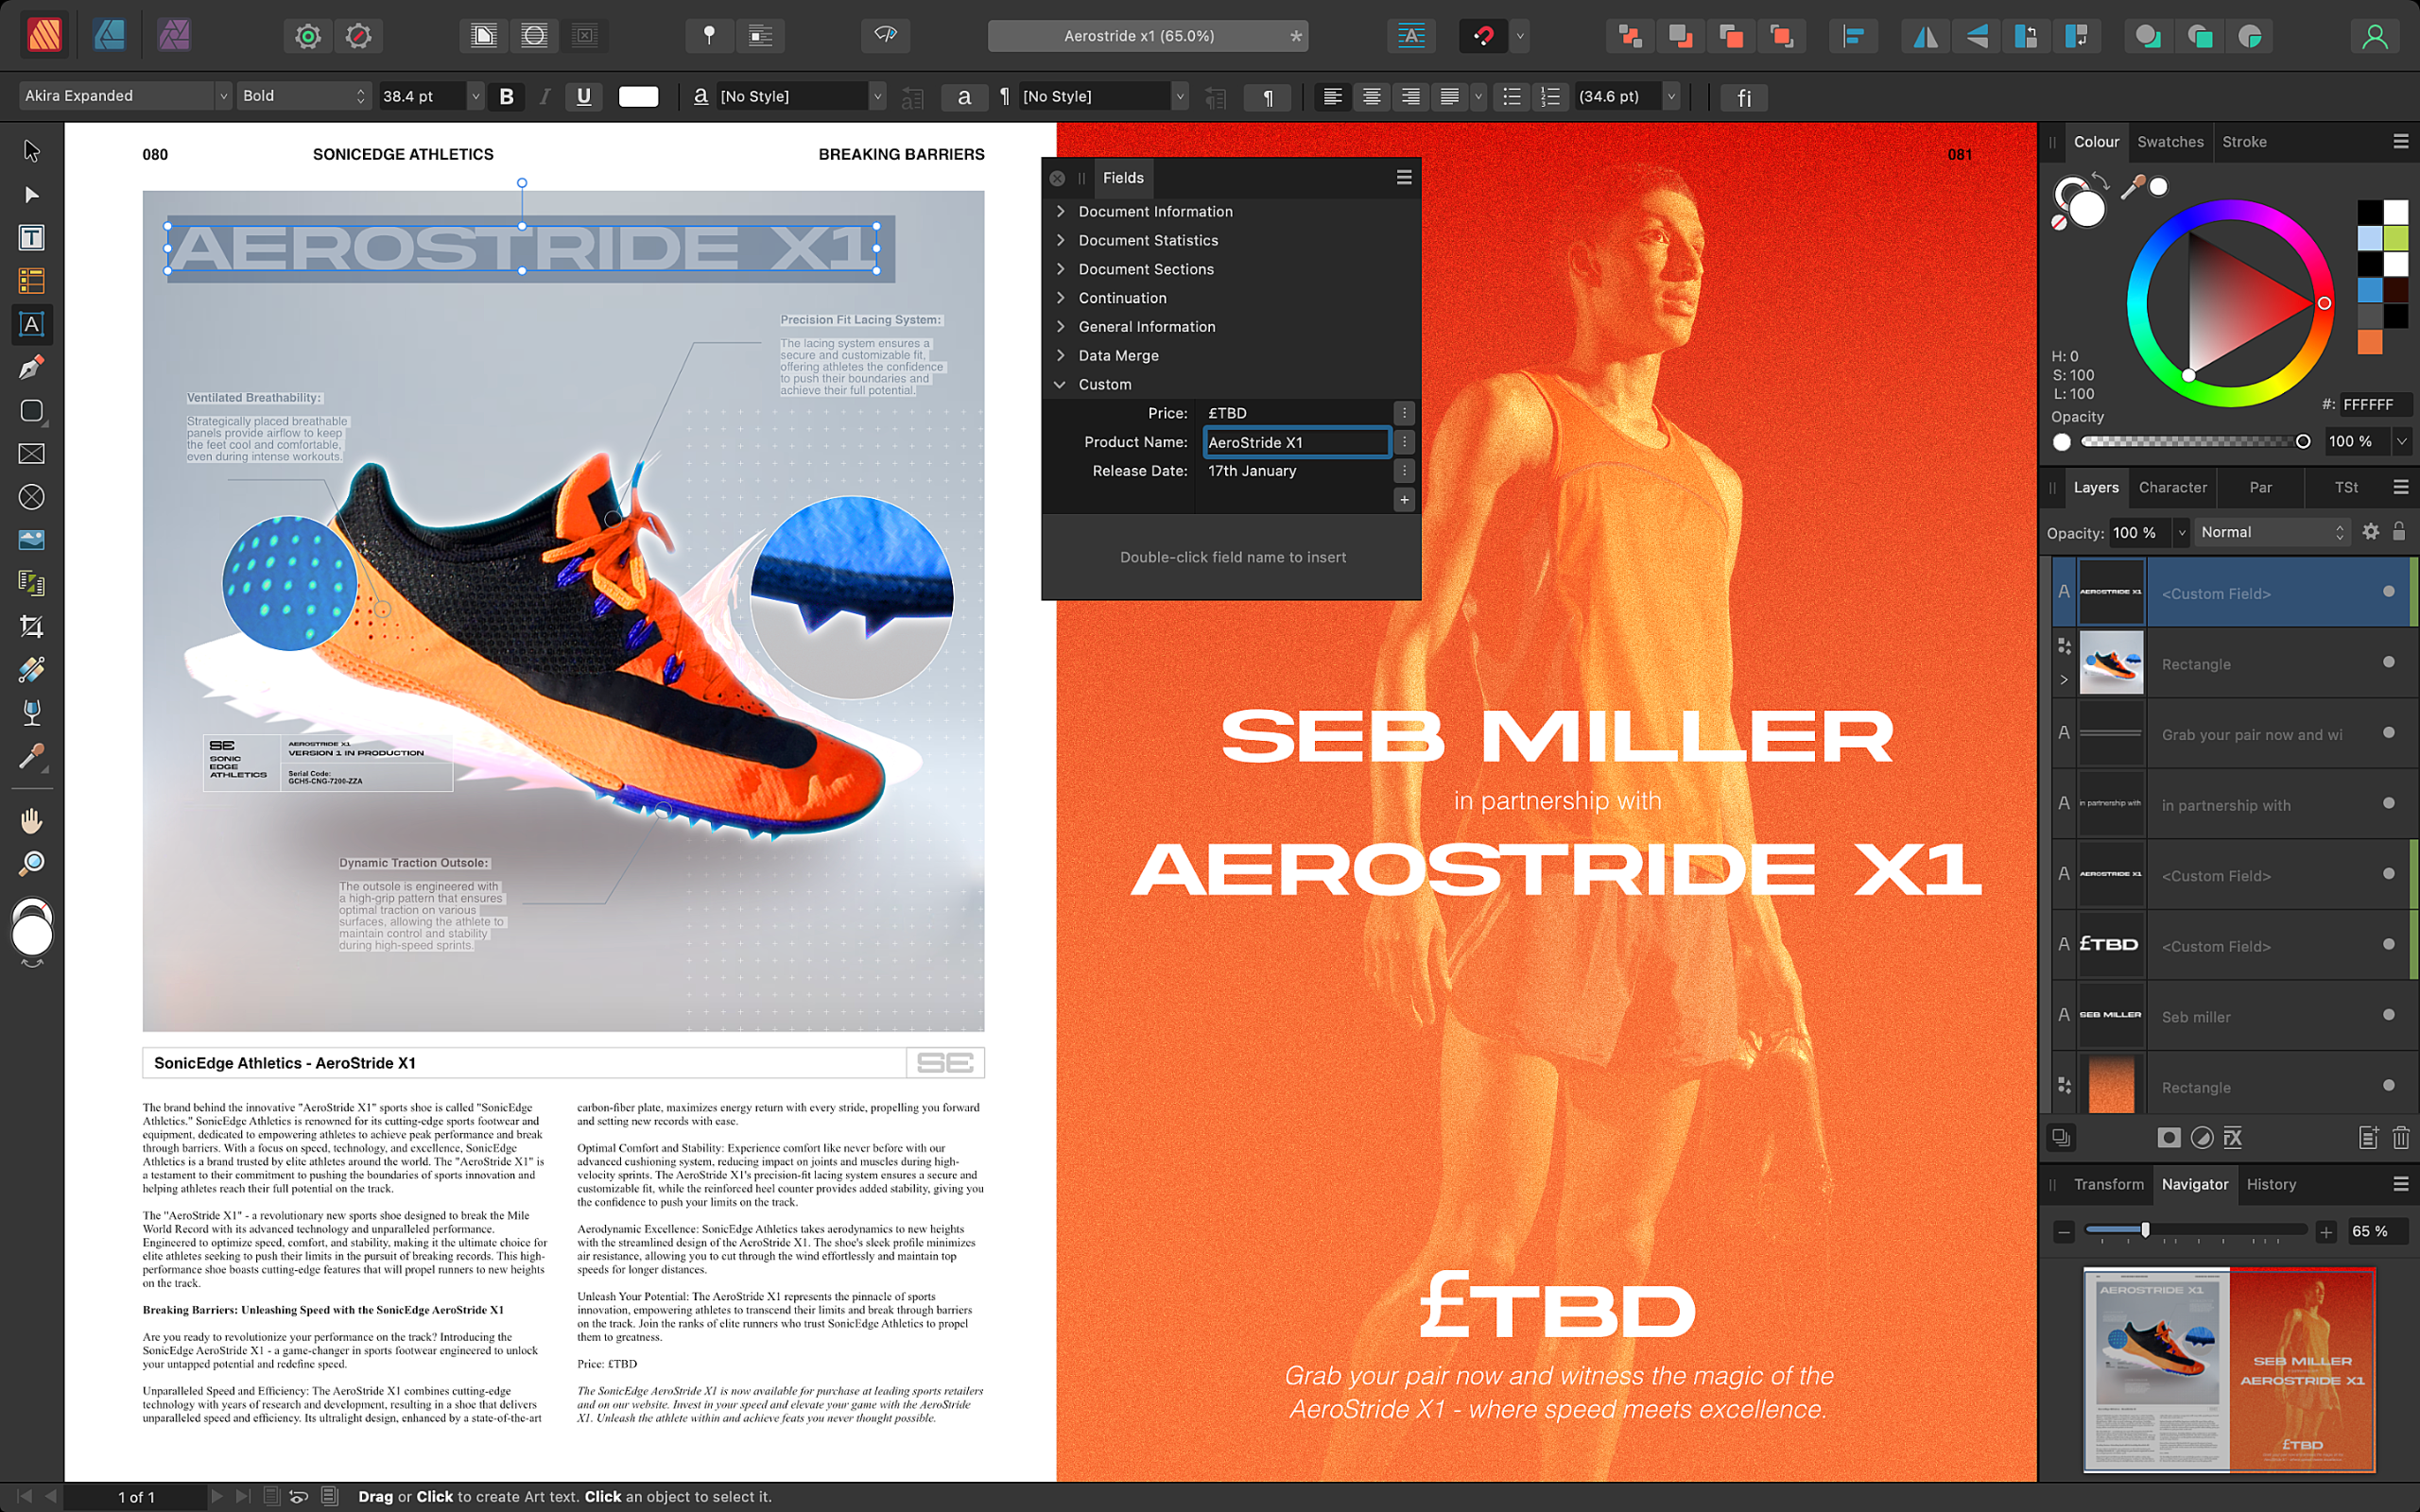Toggle visibility of Seb Miller layer
The image size is (2420, 1512).
point(2391,1016)
